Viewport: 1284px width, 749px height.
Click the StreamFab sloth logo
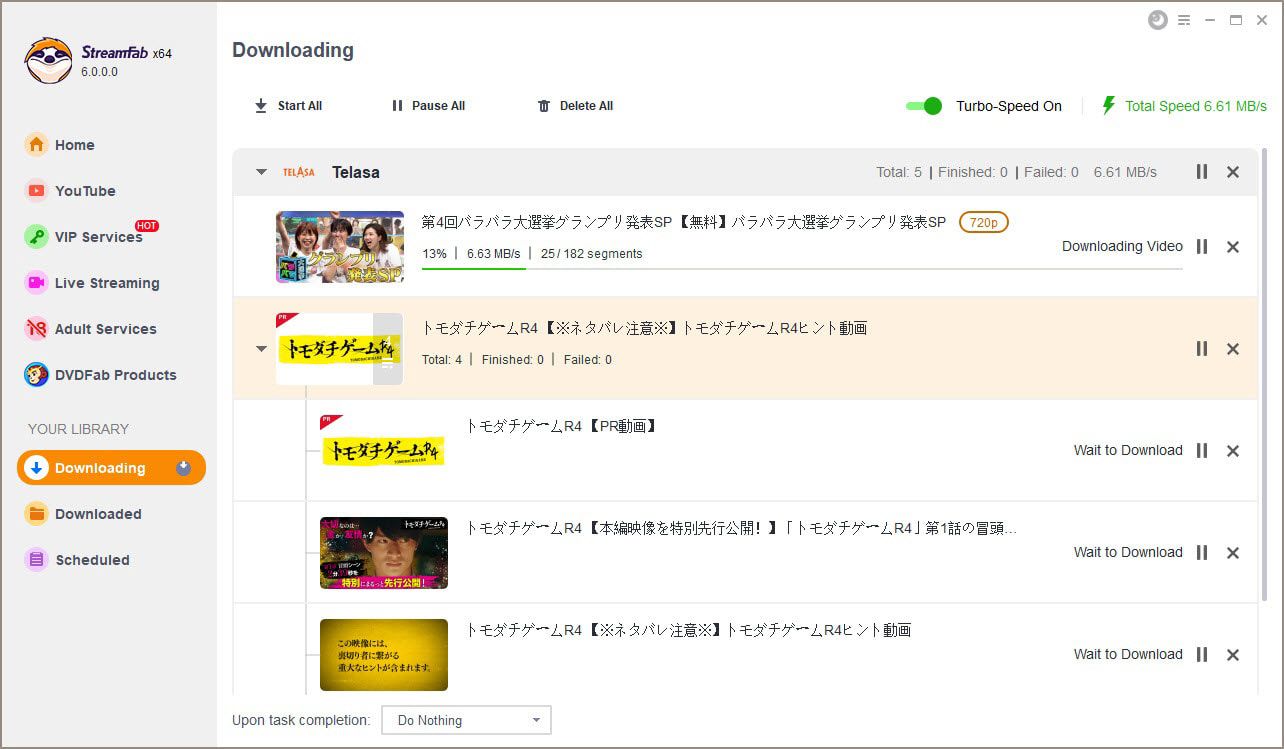[x=48, y=61]
